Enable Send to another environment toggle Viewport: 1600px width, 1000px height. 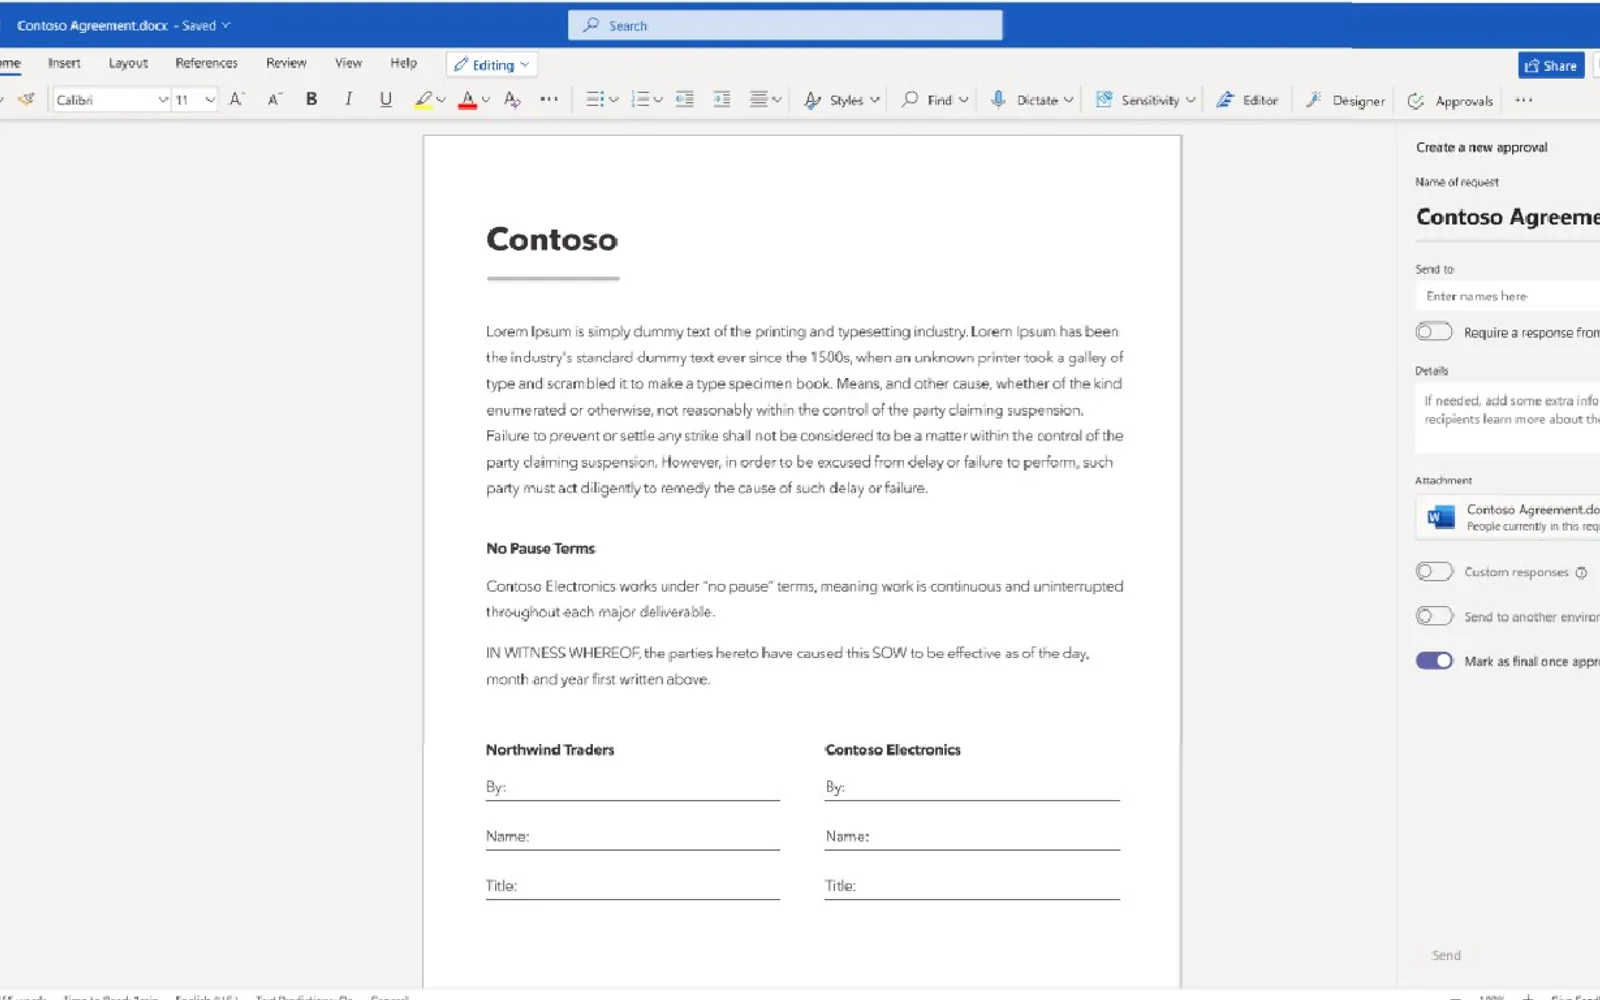1433,616
